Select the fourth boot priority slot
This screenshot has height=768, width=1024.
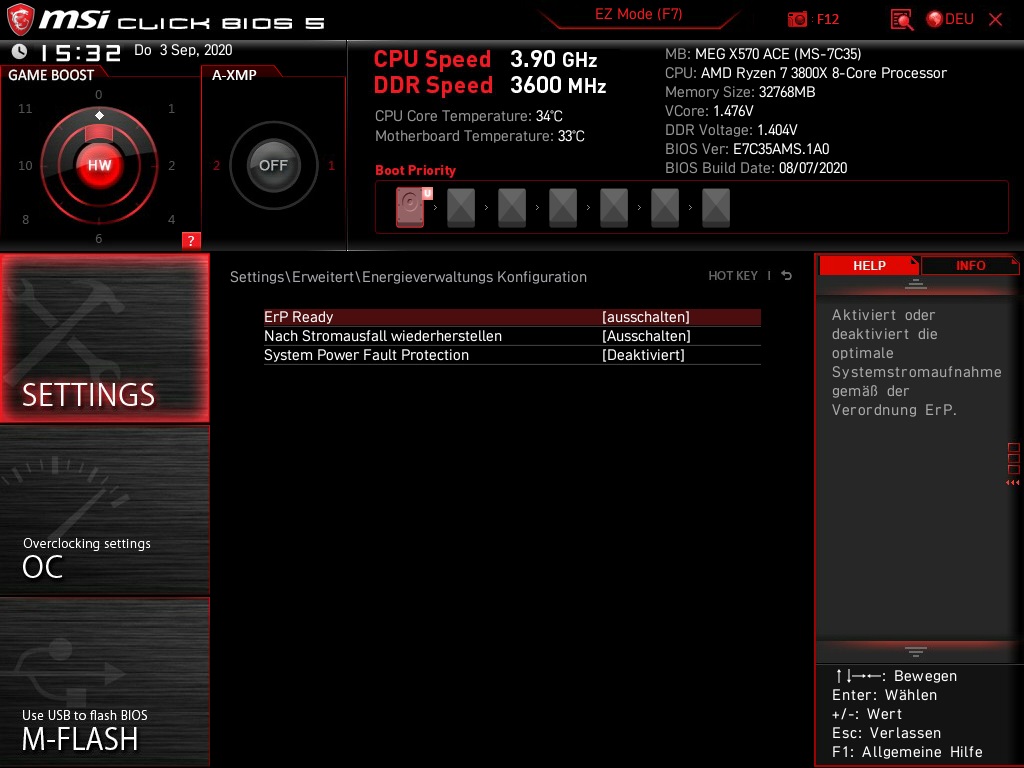tap(563, 208)
